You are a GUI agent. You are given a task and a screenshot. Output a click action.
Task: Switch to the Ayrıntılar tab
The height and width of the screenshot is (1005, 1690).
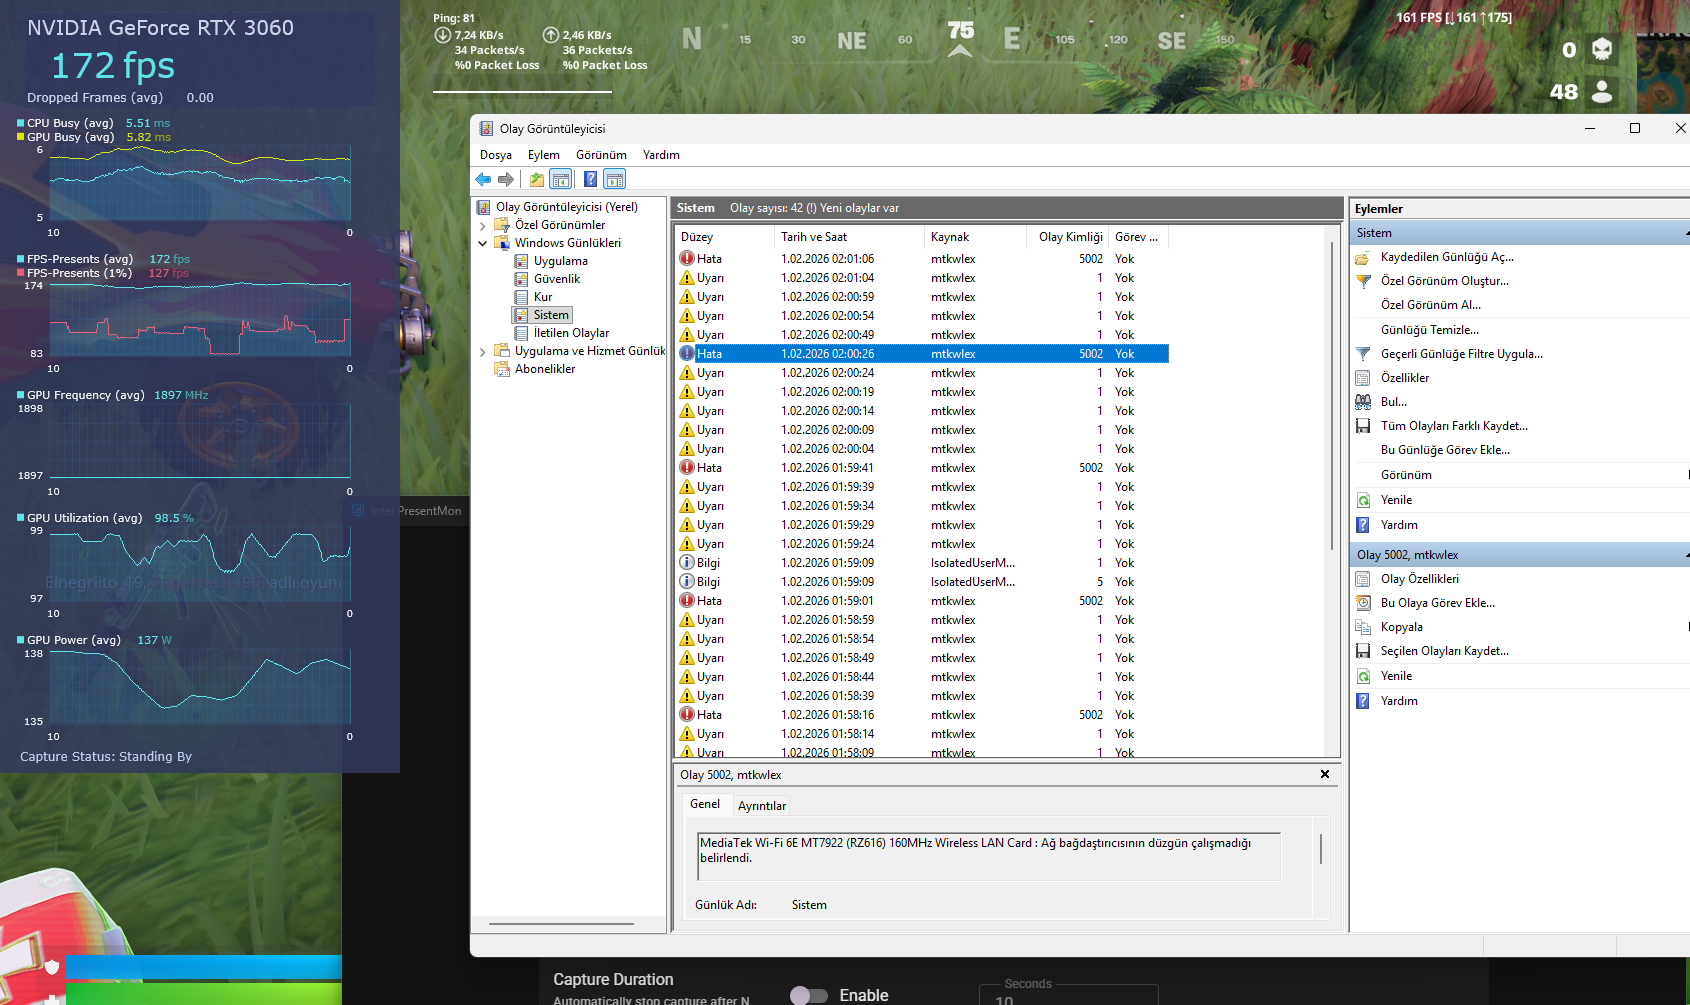(762, 806)
